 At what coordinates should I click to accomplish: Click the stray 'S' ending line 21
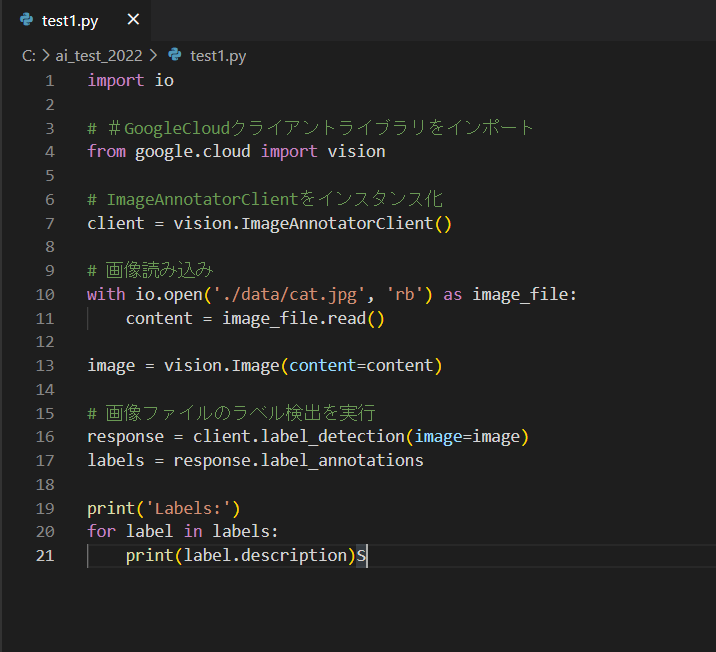pyautogui.click(x=361, y=556)
